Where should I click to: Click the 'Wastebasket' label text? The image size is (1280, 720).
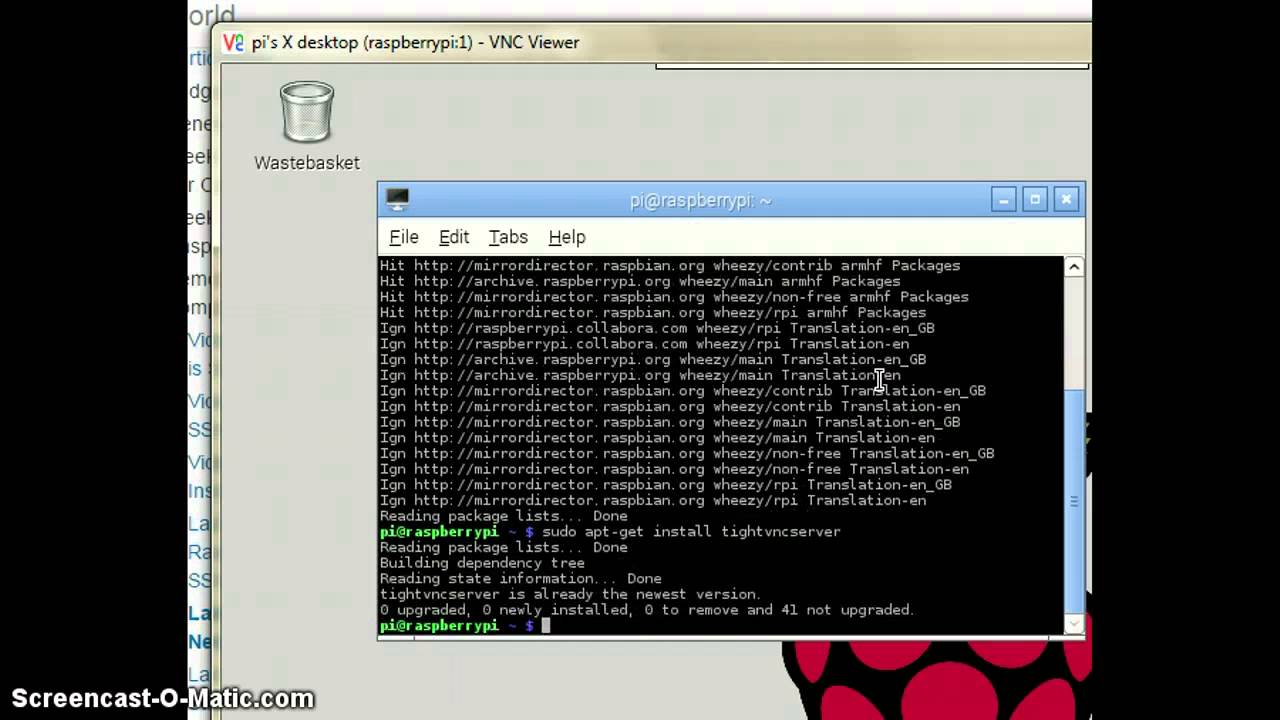coord(306,163)
